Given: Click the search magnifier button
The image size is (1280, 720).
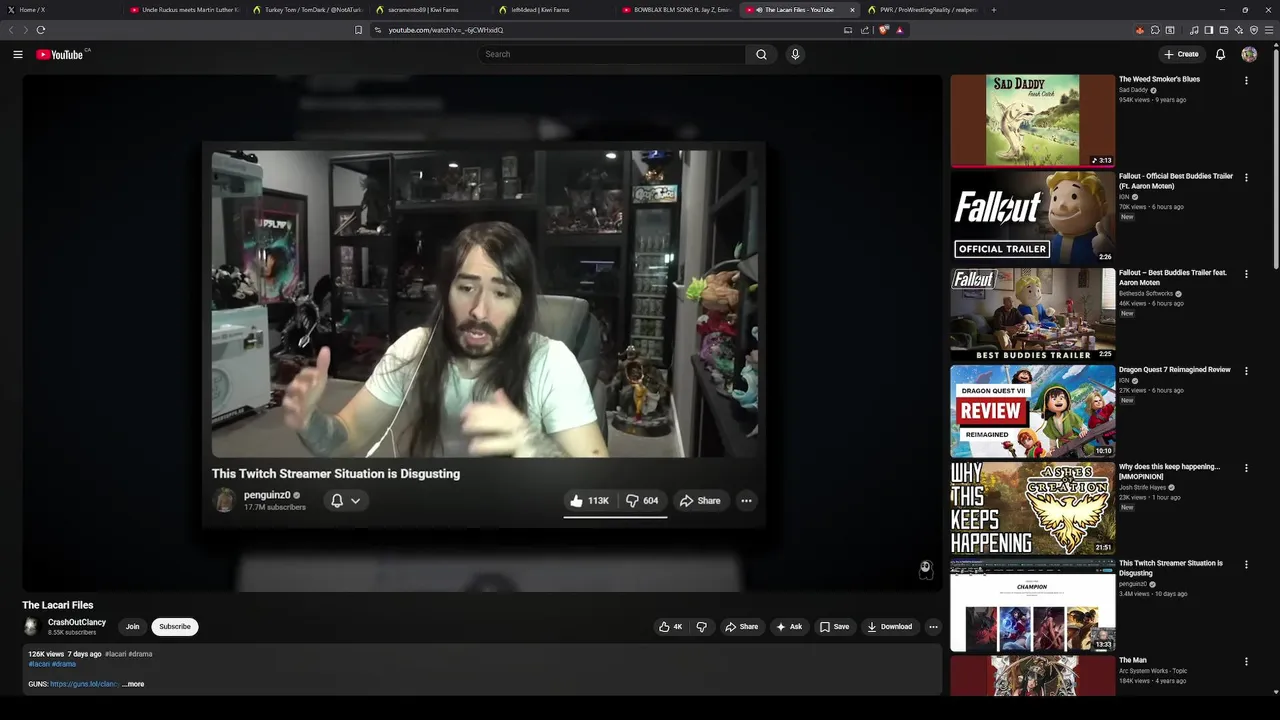Looking at the screenshot, I should pos(761,54).
